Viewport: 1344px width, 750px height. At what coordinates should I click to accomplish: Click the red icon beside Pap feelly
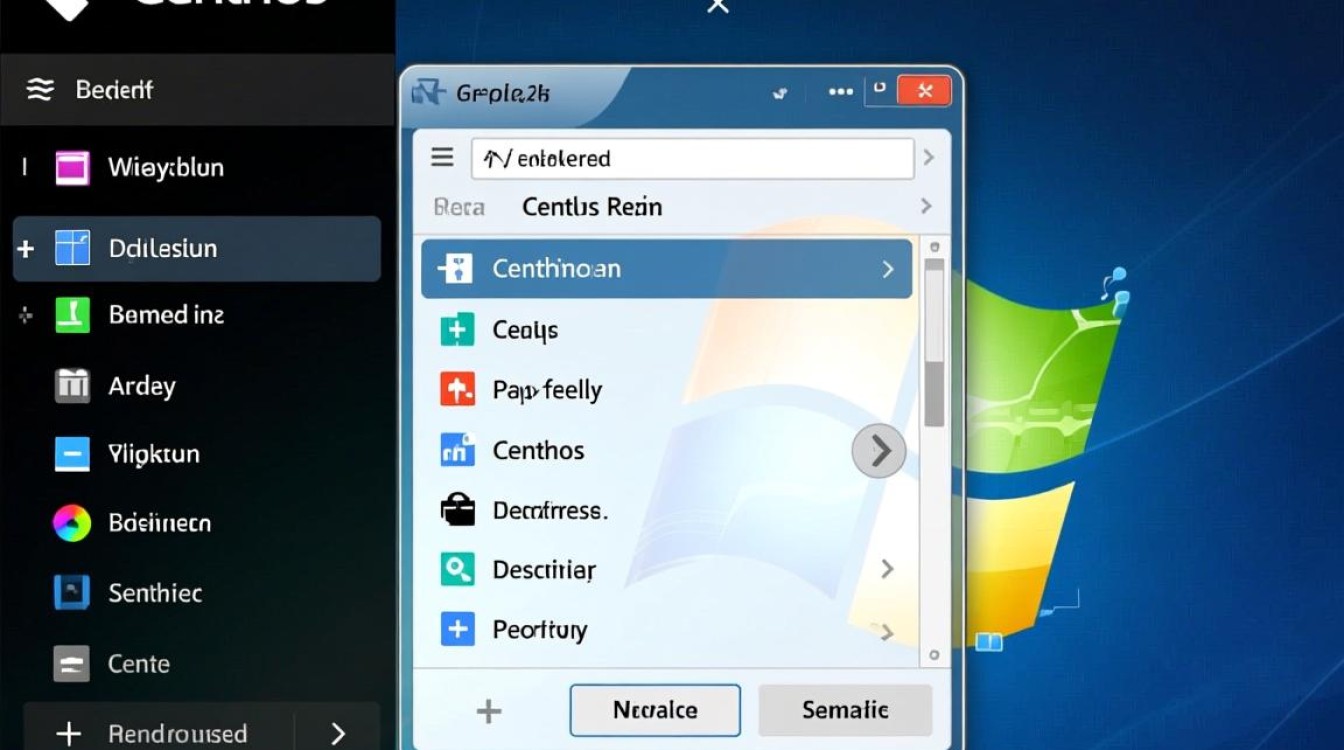(457, 389)
